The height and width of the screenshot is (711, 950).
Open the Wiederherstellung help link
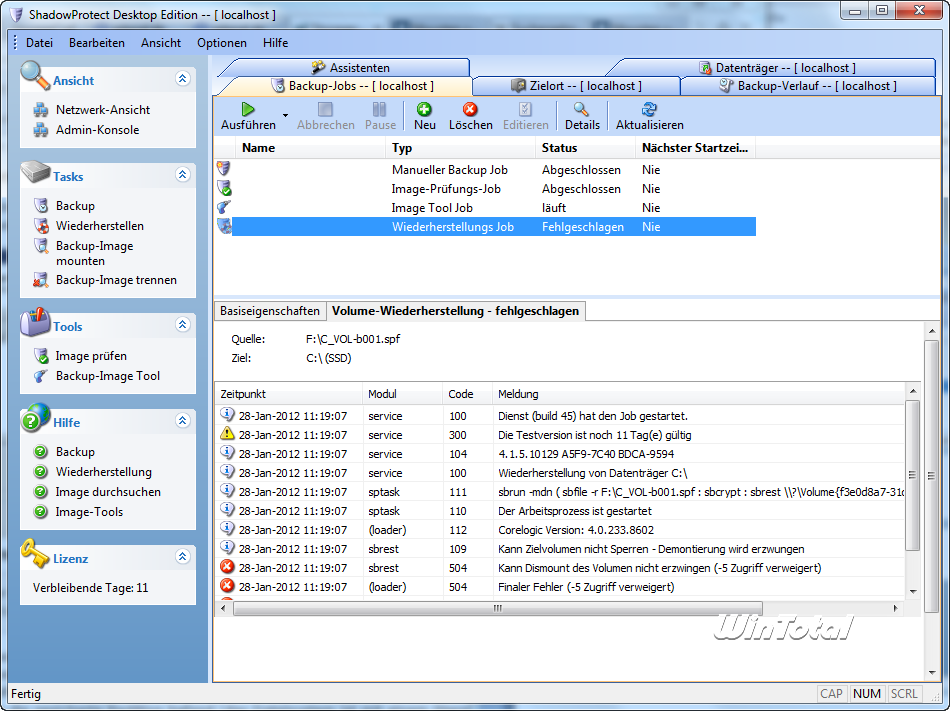click(x=103, y=472)
